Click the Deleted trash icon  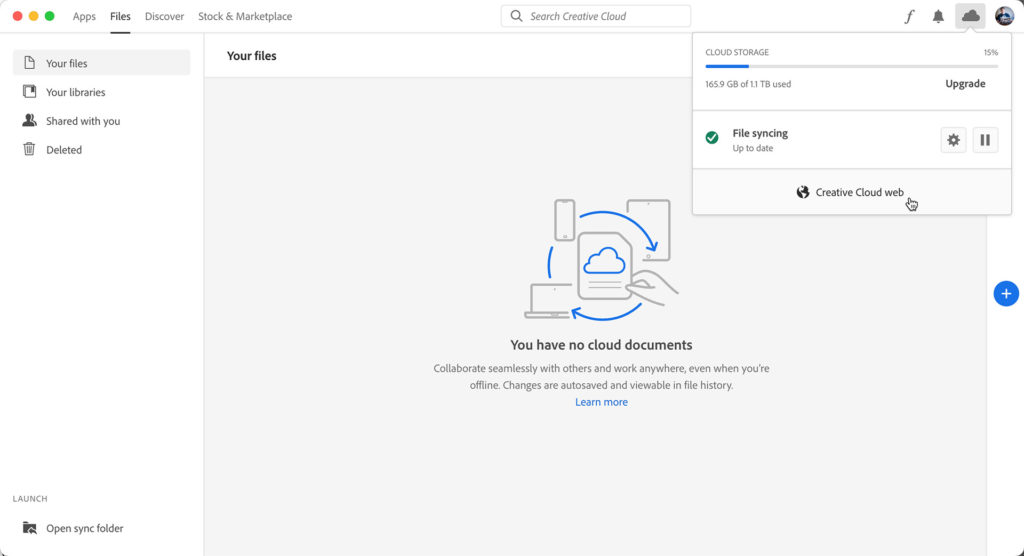29,149
